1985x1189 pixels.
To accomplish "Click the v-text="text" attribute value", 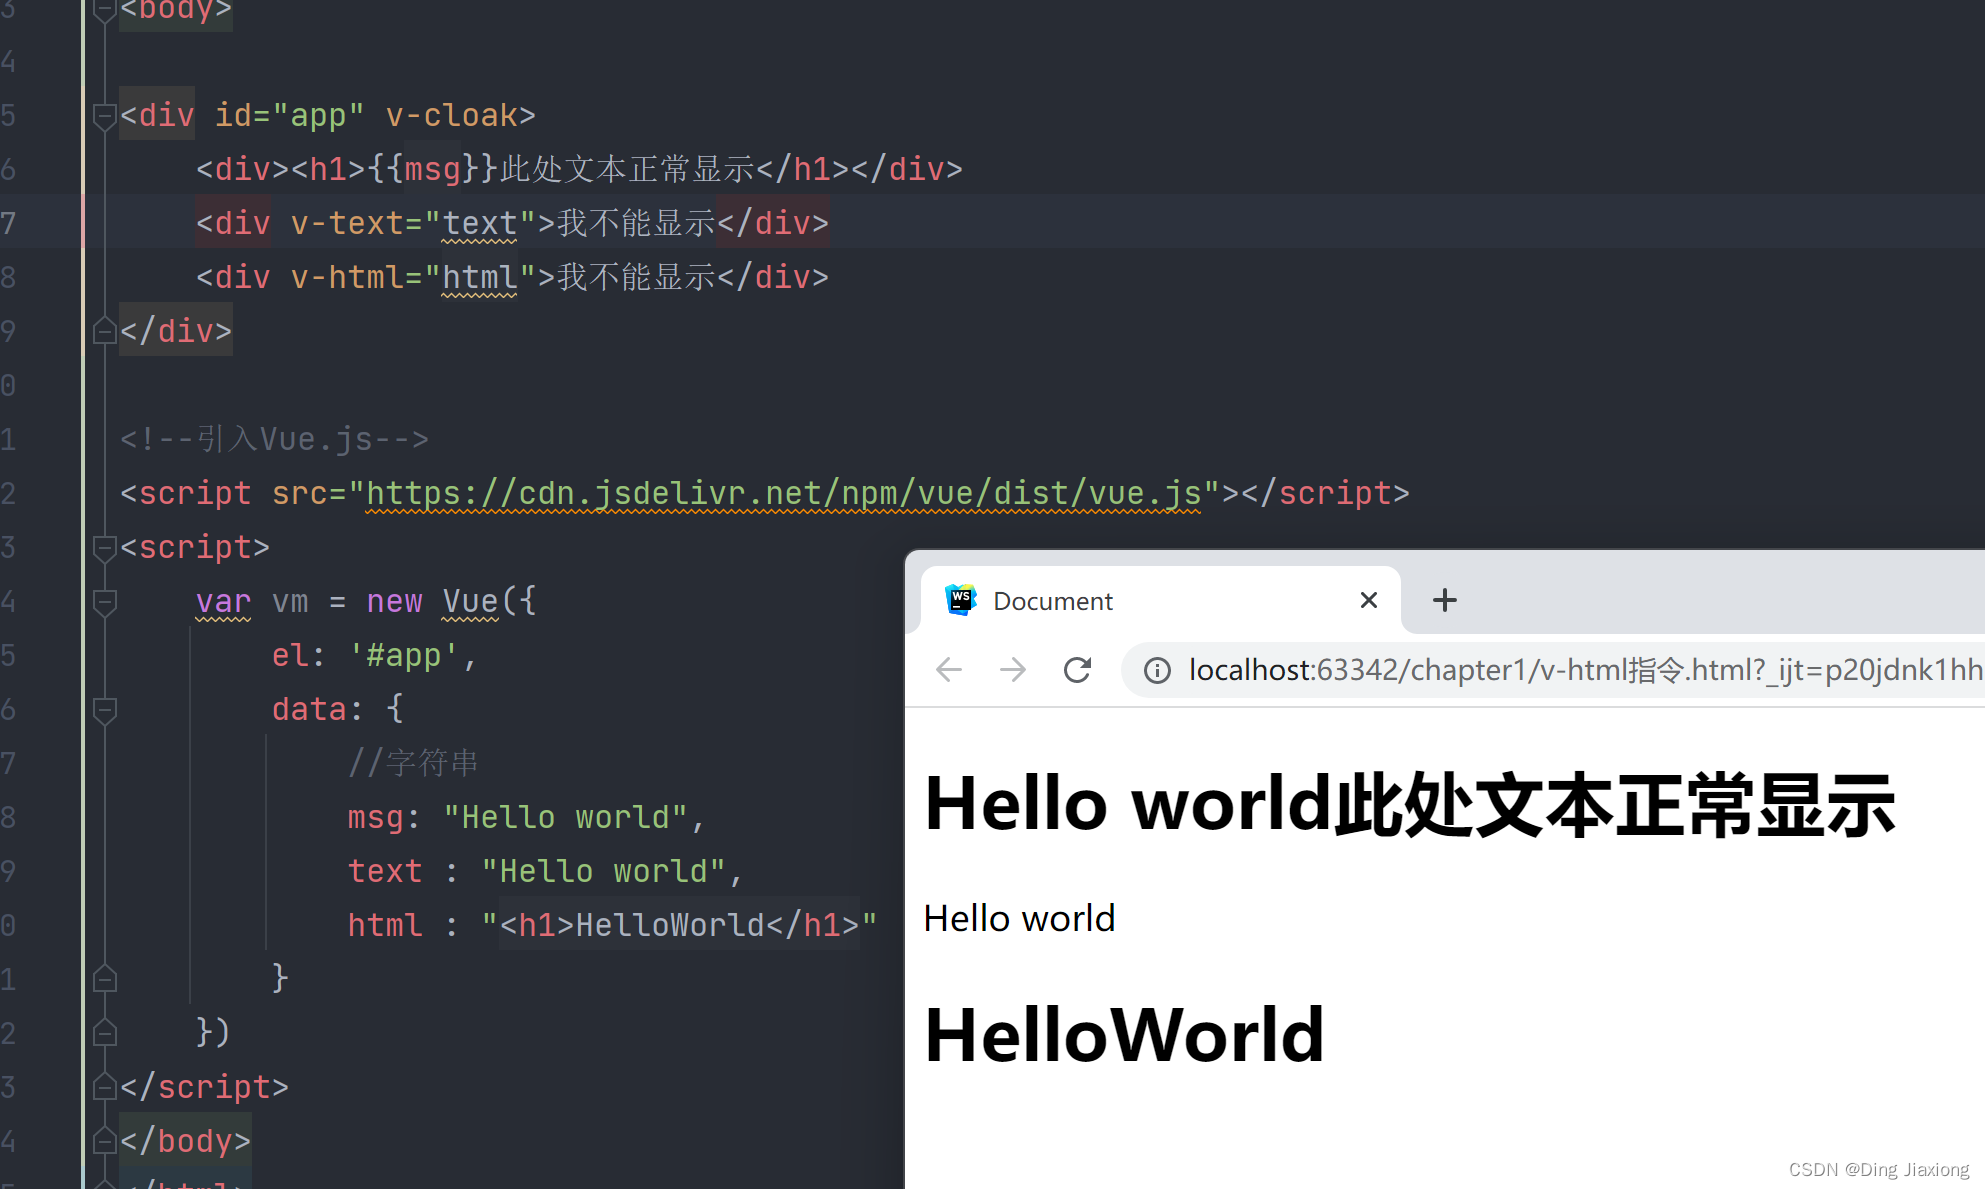I will tap(479, 223).
